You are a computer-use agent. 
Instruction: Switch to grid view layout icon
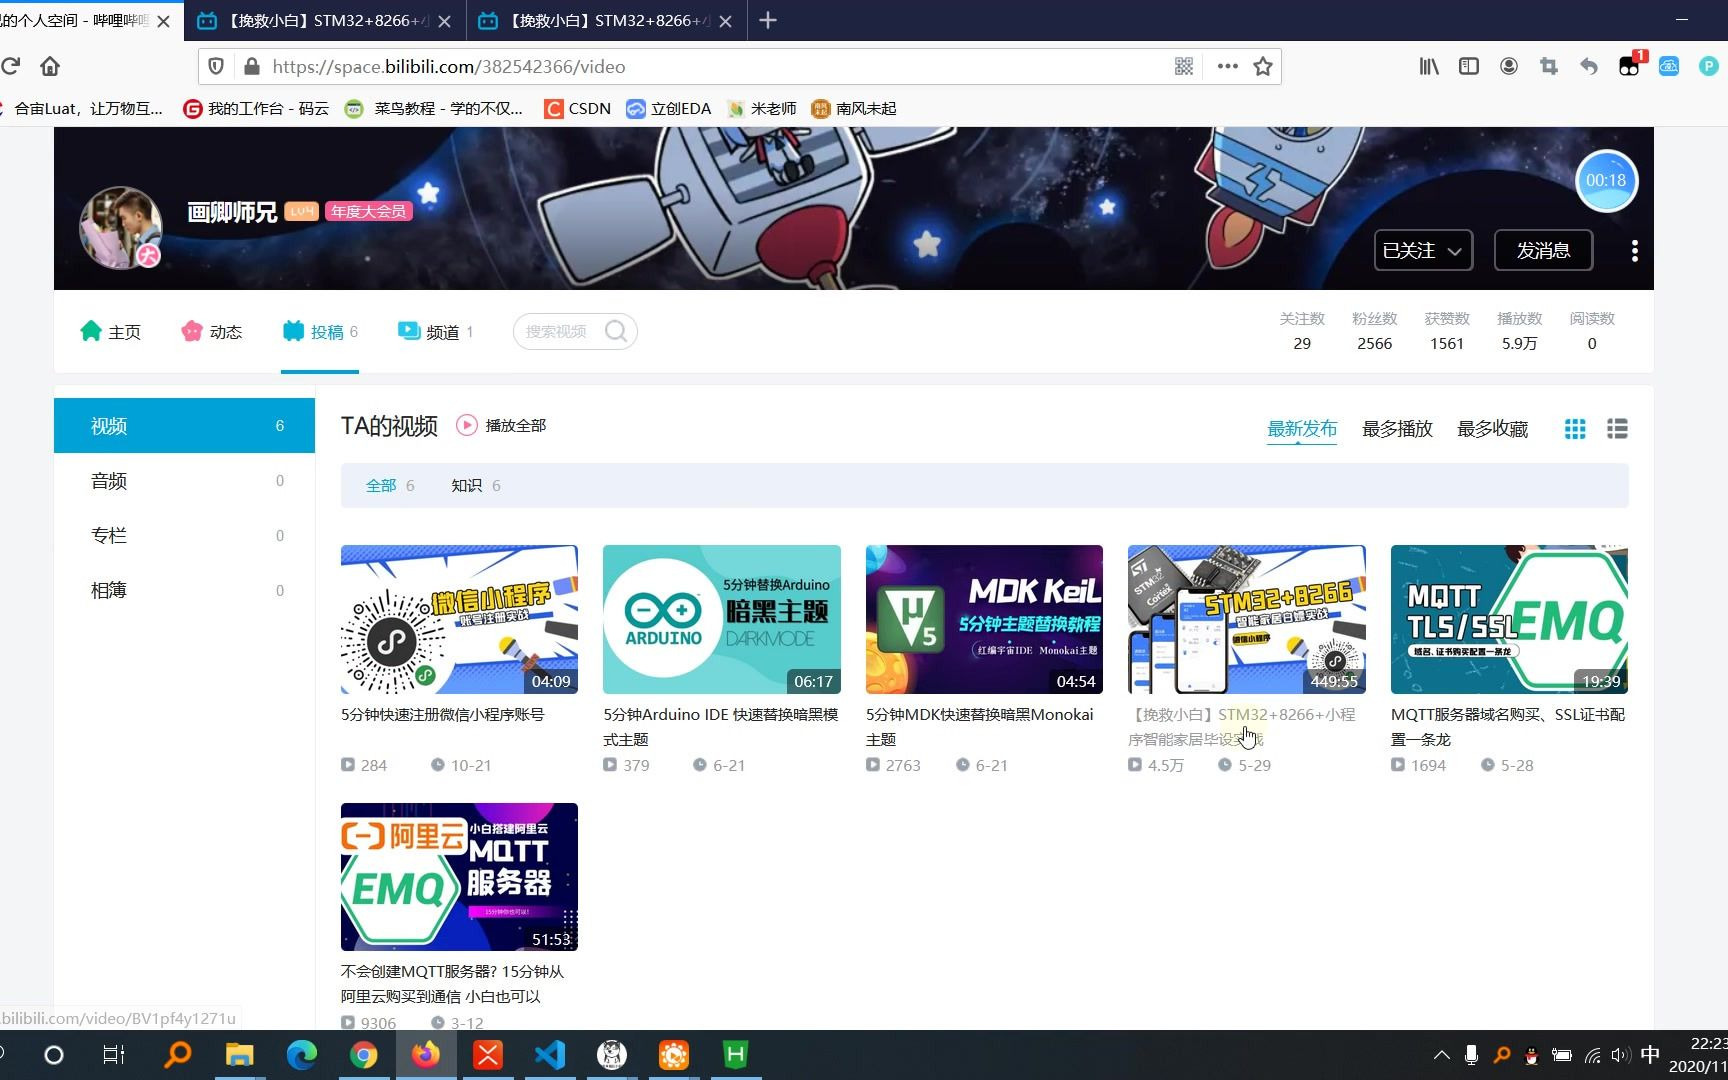[x=1575, y=429]
